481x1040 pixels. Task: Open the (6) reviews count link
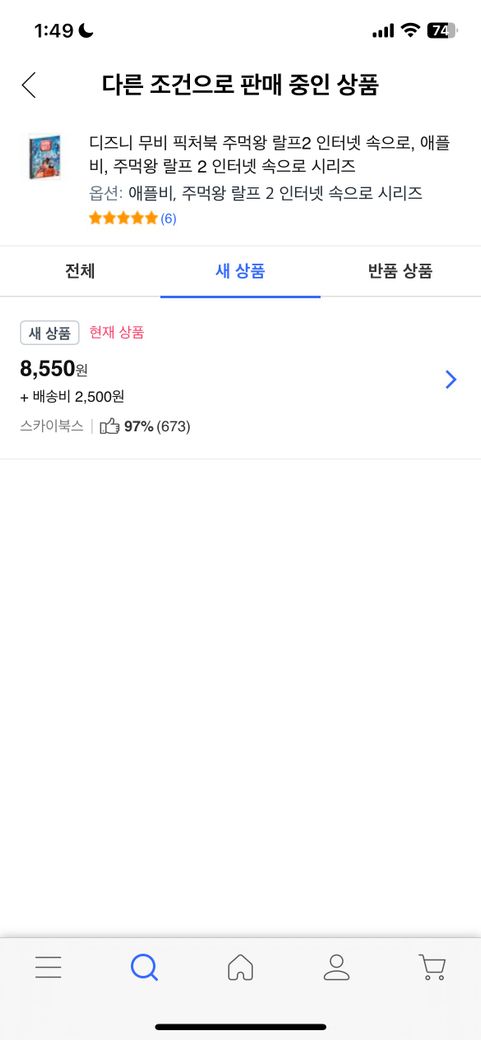click(x=169, y=218)
